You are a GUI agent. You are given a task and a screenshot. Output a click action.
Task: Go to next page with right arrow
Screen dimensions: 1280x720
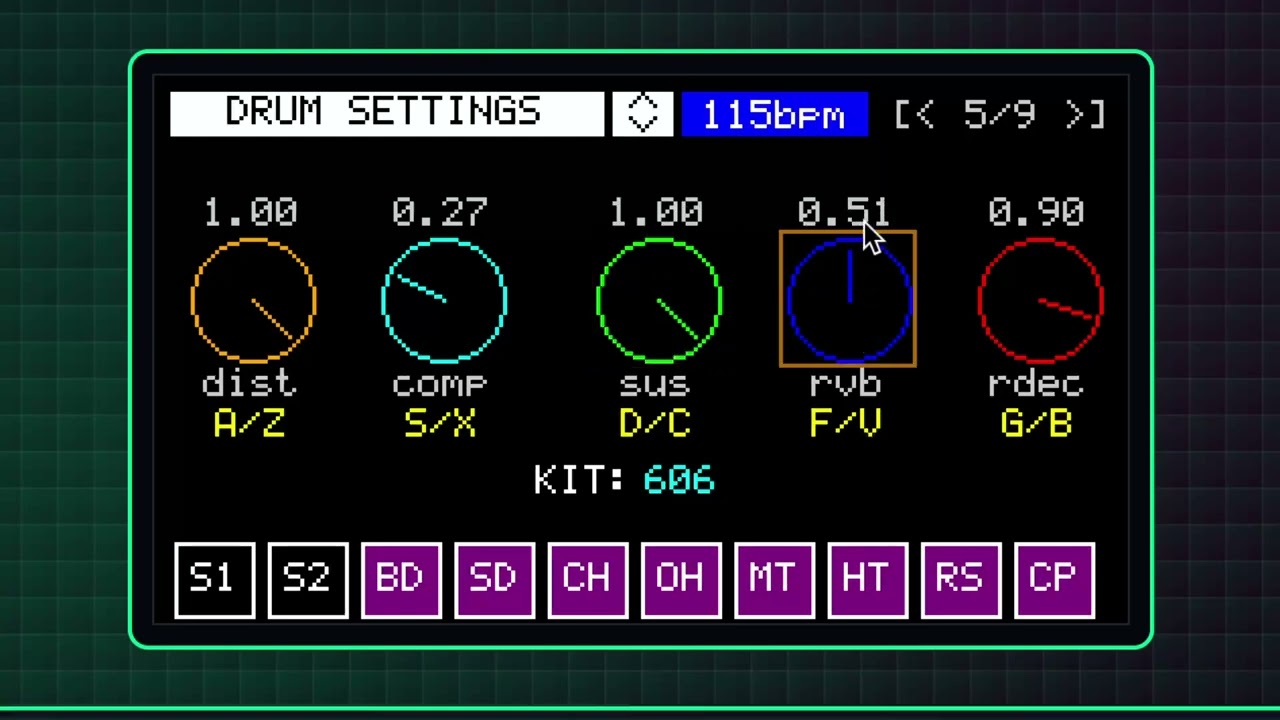pyautogui.click(x=1086, y=114)
